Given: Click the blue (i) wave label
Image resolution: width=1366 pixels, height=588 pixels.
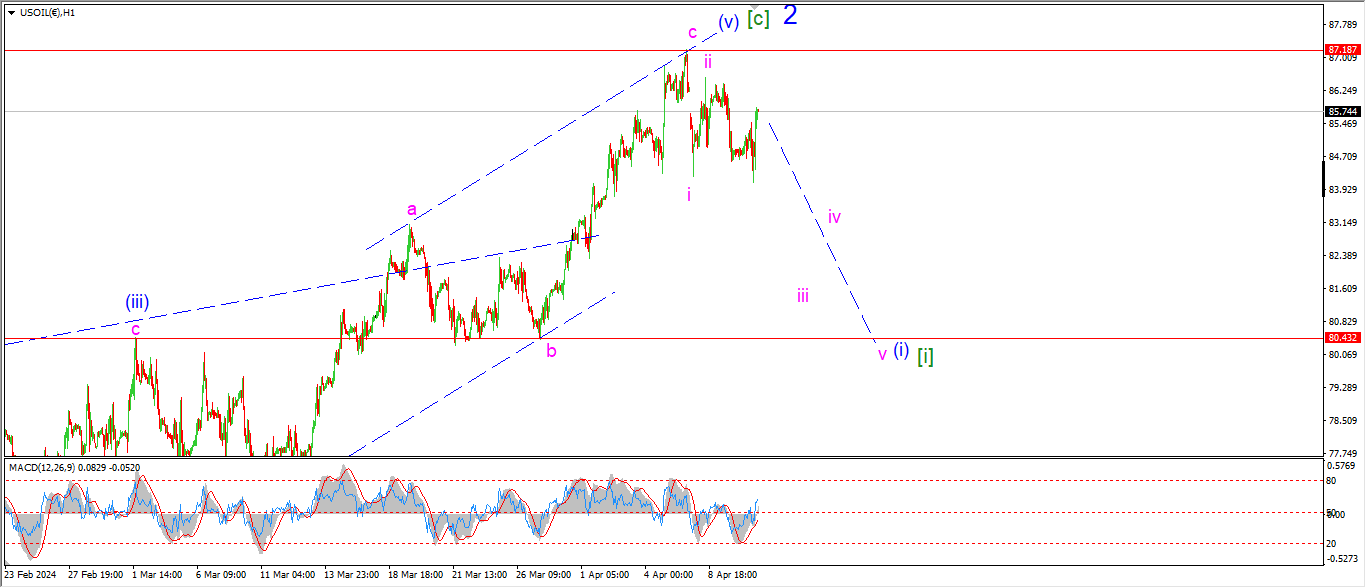Looking at the screenshot, I should pos(901,351).
